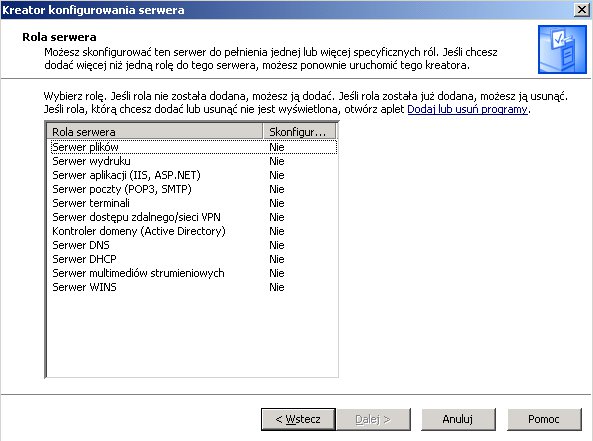Choose Kontroler domeny (Active Directory) role

click(x=194, y=231)
